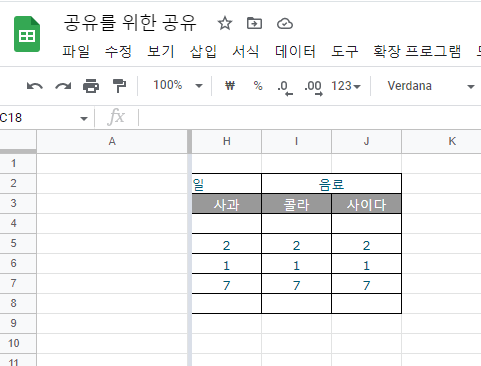Open the 도구 menu
Screen dimensions: 481x366
coord(345,51)
